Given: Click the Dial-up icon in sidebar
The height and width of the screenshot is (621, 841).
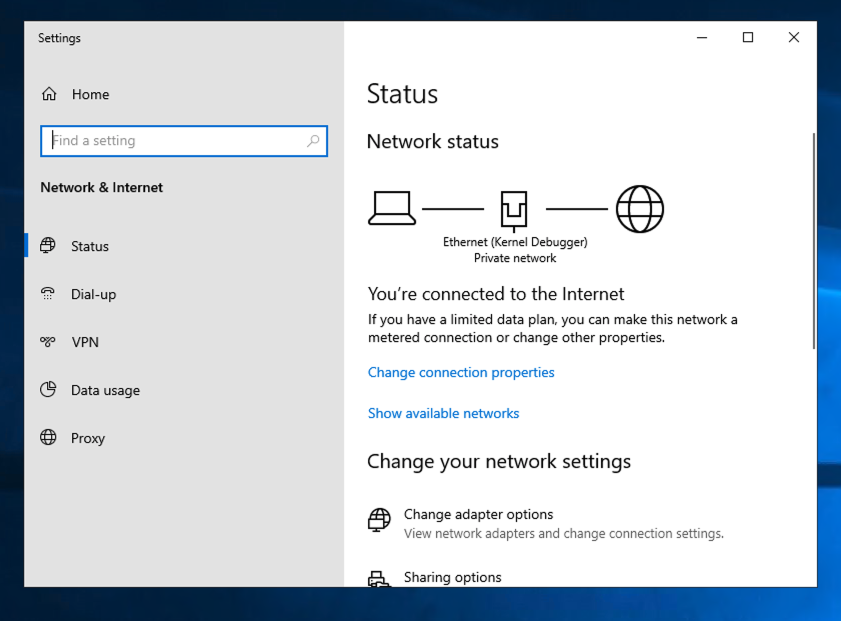Looking at the screenshot, I should tap(48, 294).
